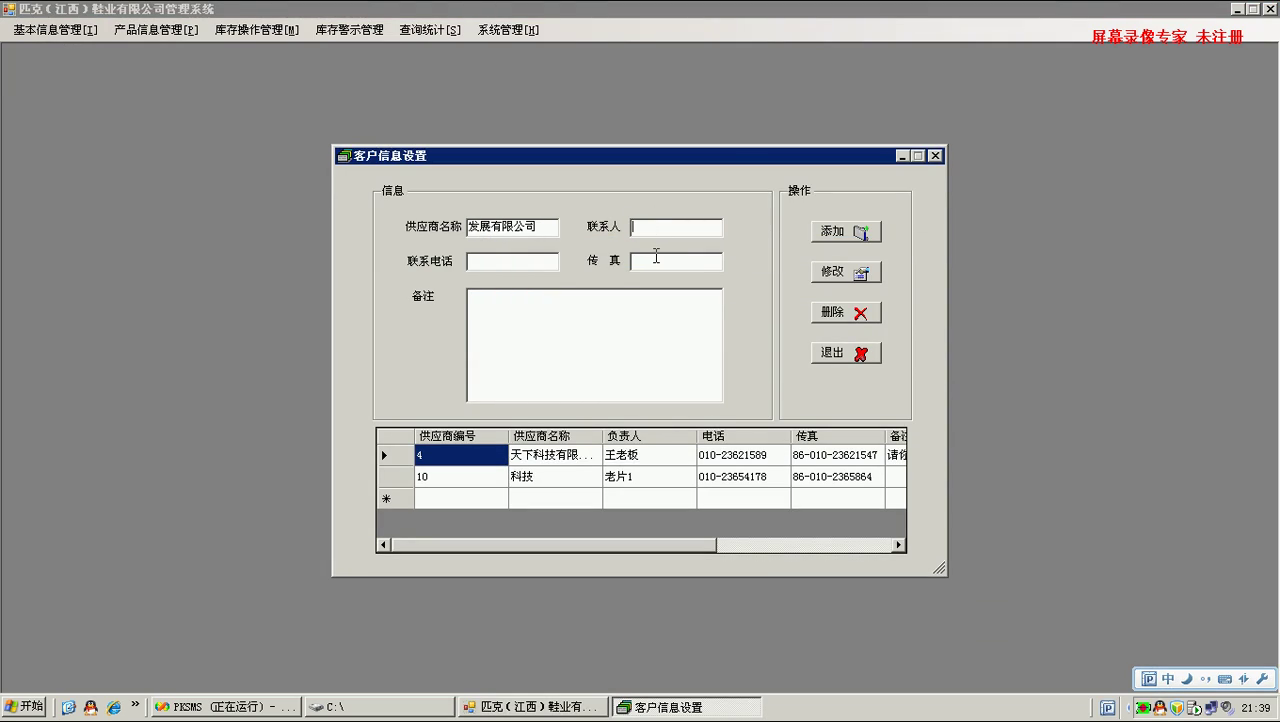Click inside the 备注 text area
1280x722 pixels.
click(594, 345)
